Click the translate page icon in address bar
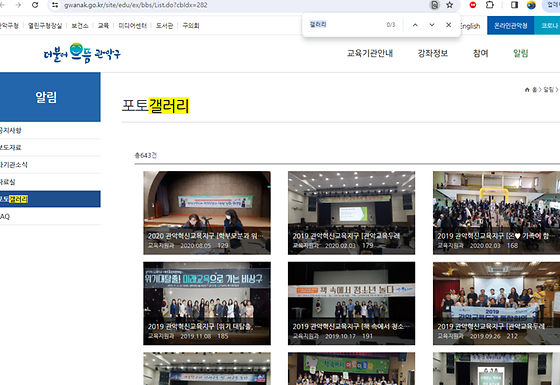The image size is (560, 385). [434, 5]
